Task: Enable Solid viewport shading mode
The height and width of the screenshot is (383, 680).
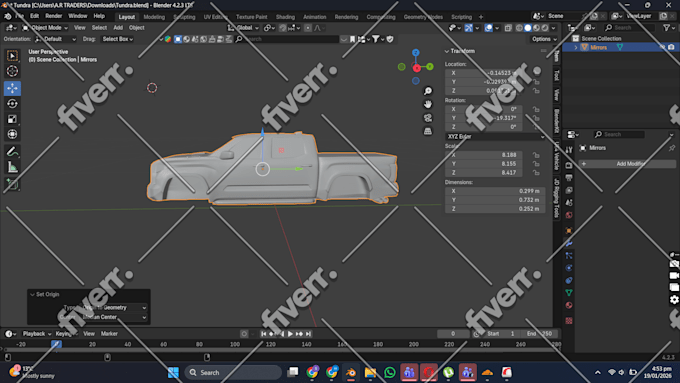Action: (x=528, y=28)
